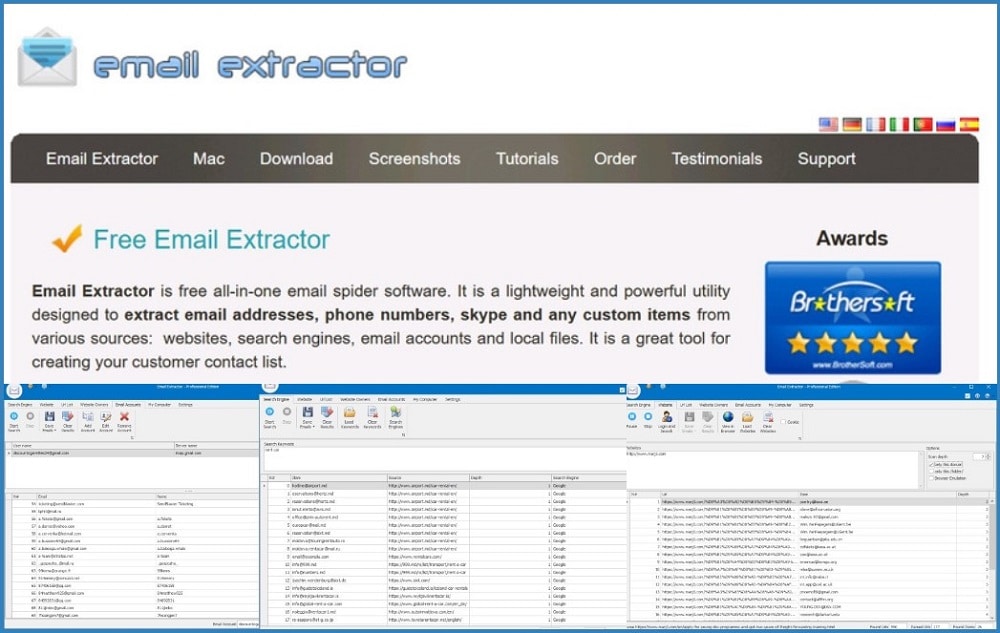This screenshot has height=633, width=1000.
Task: Select Website Owners tab in left window
Action: (x=94, y=405)
